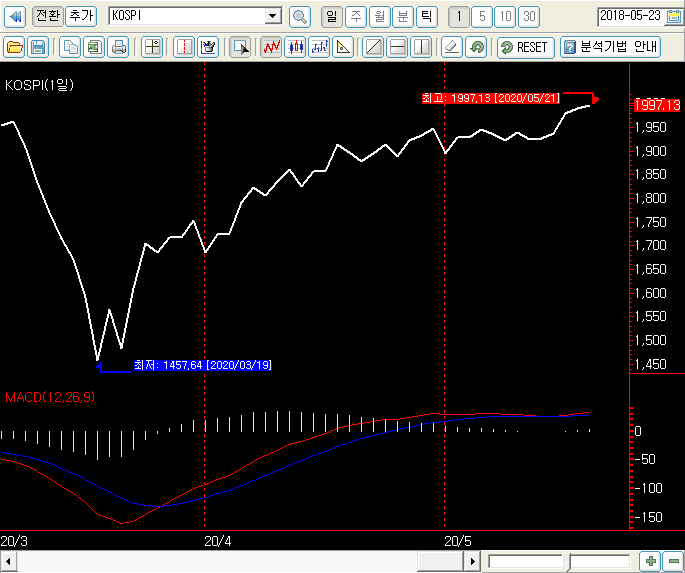Image resolution: width=685 pixels, height=573 pixels.
Task: Click the magnifier search icon
Action: (300, 17)
